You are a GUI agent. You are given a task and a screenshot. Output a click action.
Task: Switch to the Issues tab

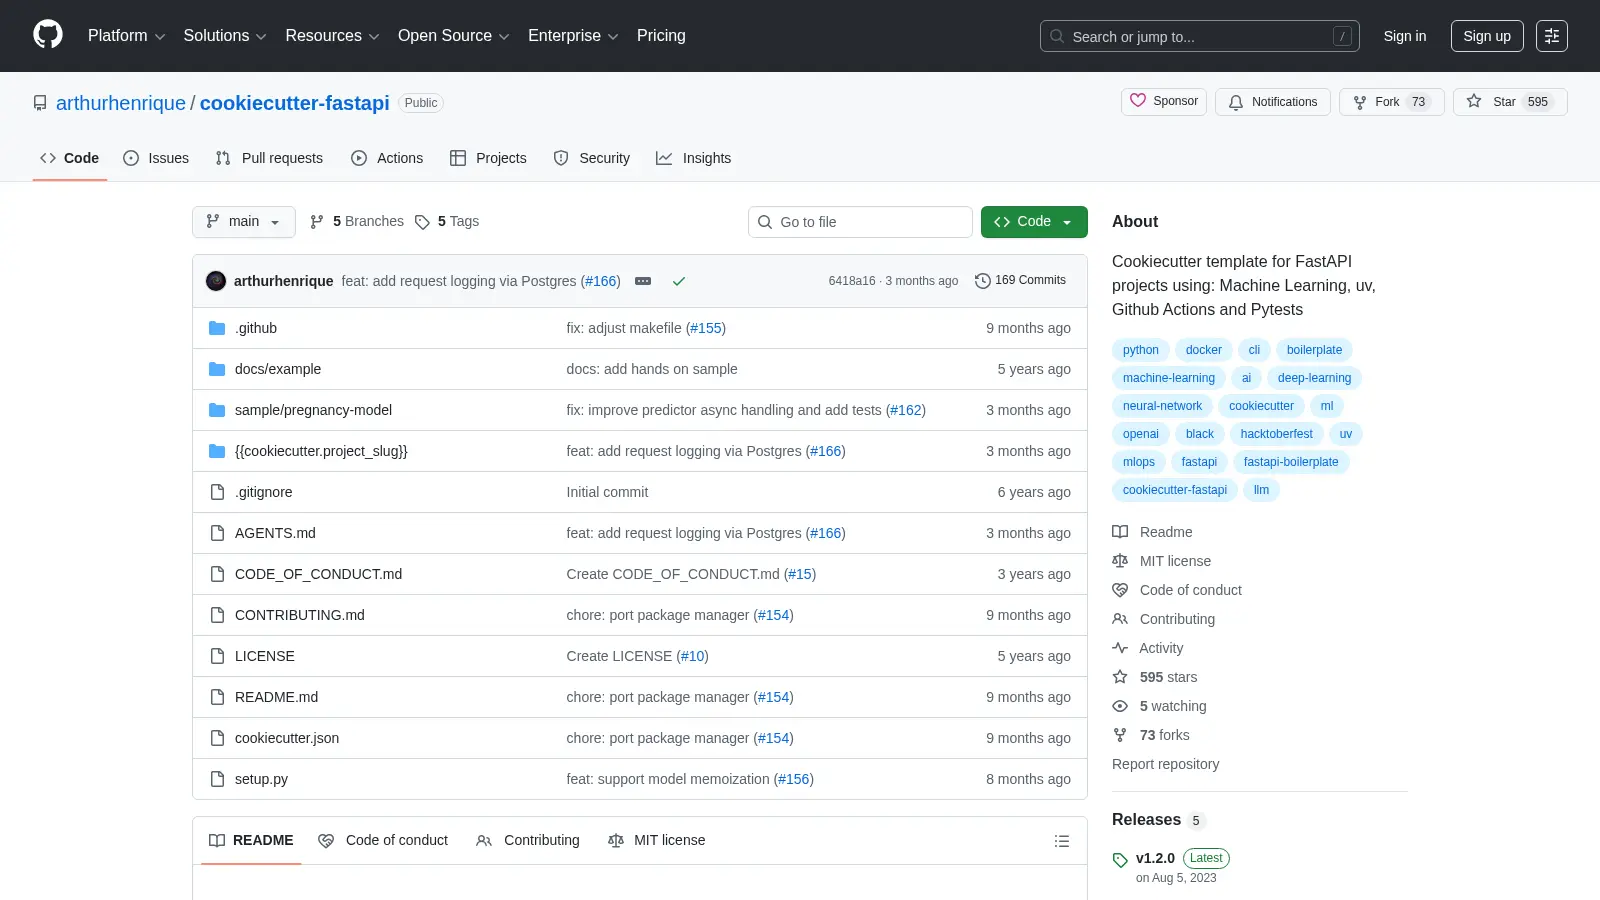point(156,158)
